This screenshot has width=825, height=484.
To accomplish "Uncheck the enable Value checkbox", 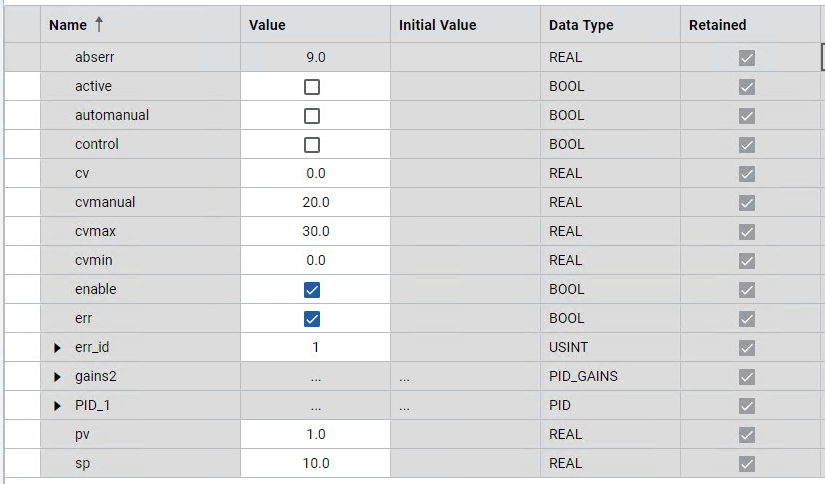I will click(x=312, y=290).
